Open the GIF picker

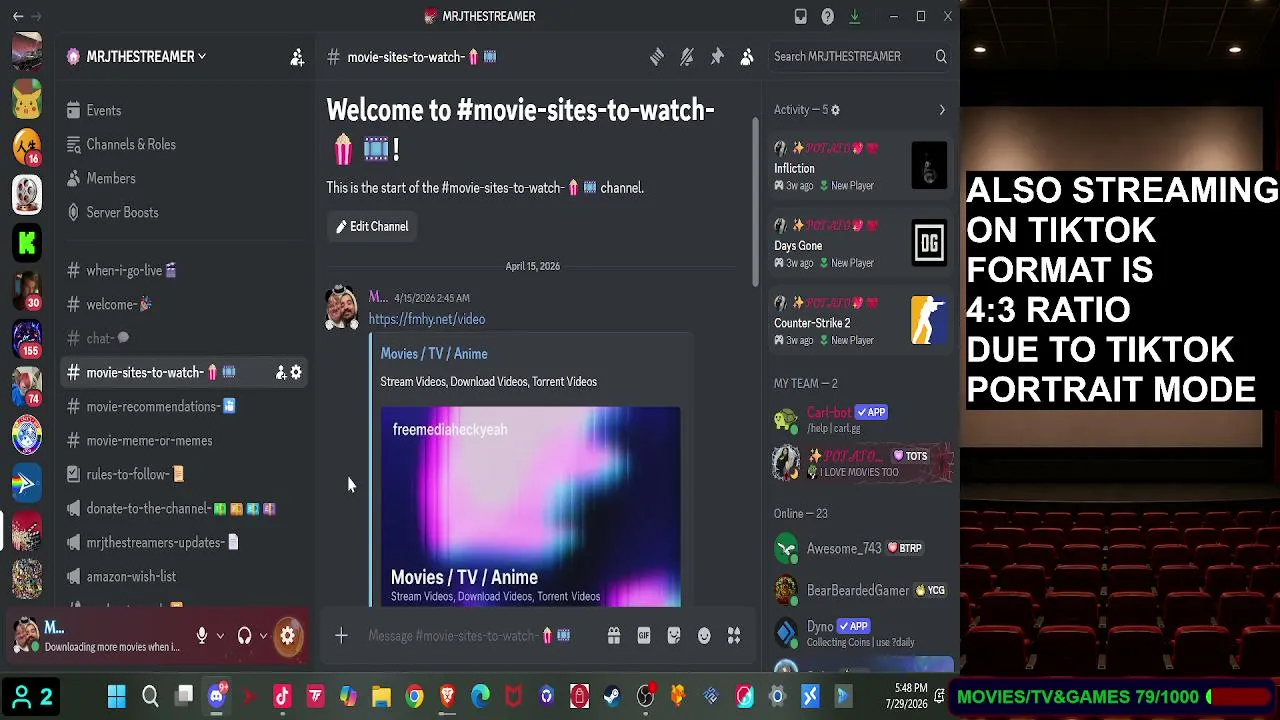click(x=644, y=636)
